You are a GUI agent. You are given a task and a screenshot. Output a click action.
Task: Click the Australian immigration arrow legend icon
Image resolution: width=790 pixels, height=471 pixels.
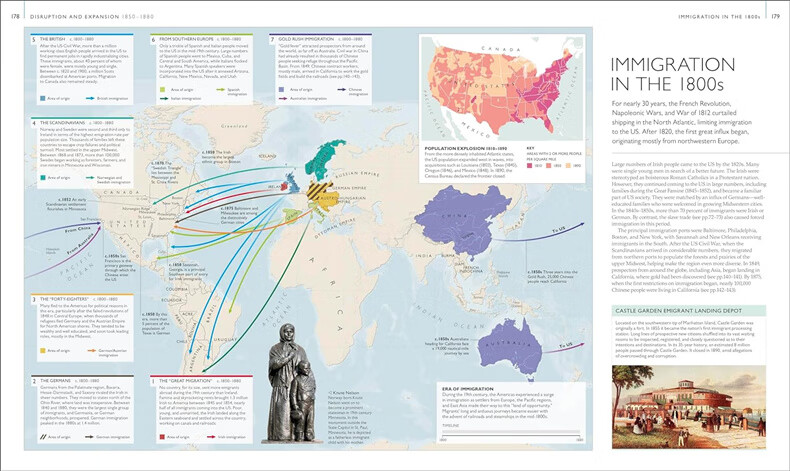pos(279,98)
